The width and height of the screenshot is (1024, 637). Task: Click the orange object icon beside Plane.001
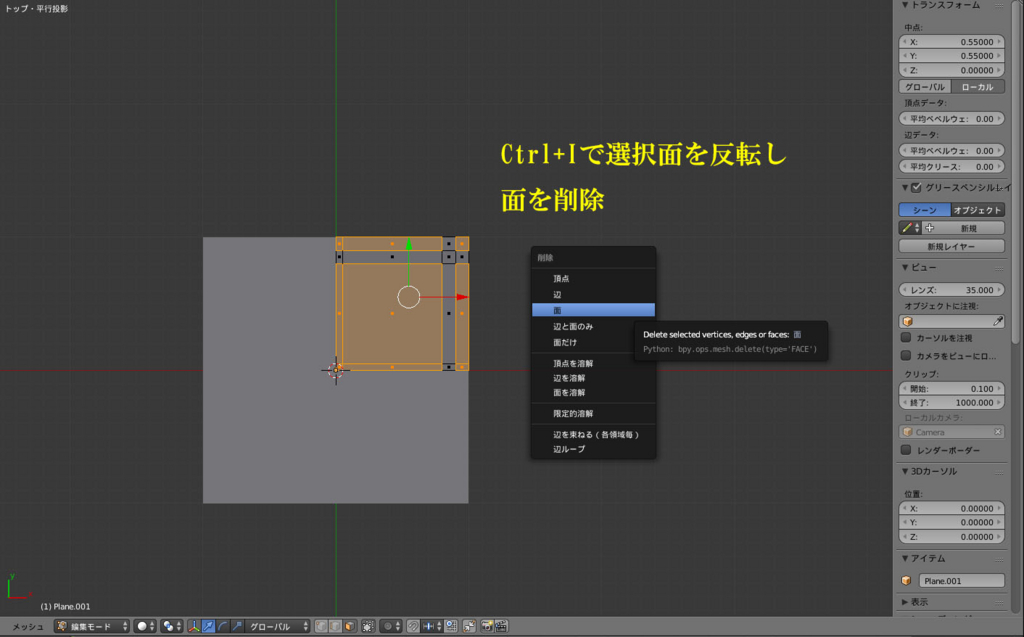tap(906, 580)
